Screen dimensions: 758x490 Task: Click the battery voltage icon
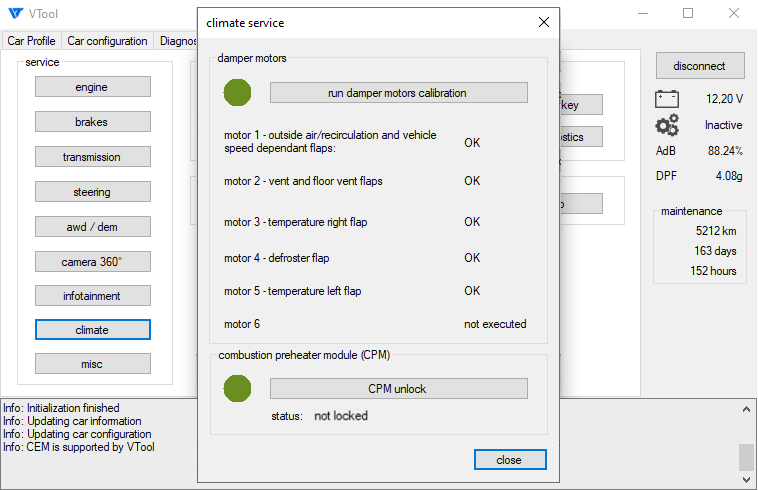pyautogui.click(x=667, y=99)
